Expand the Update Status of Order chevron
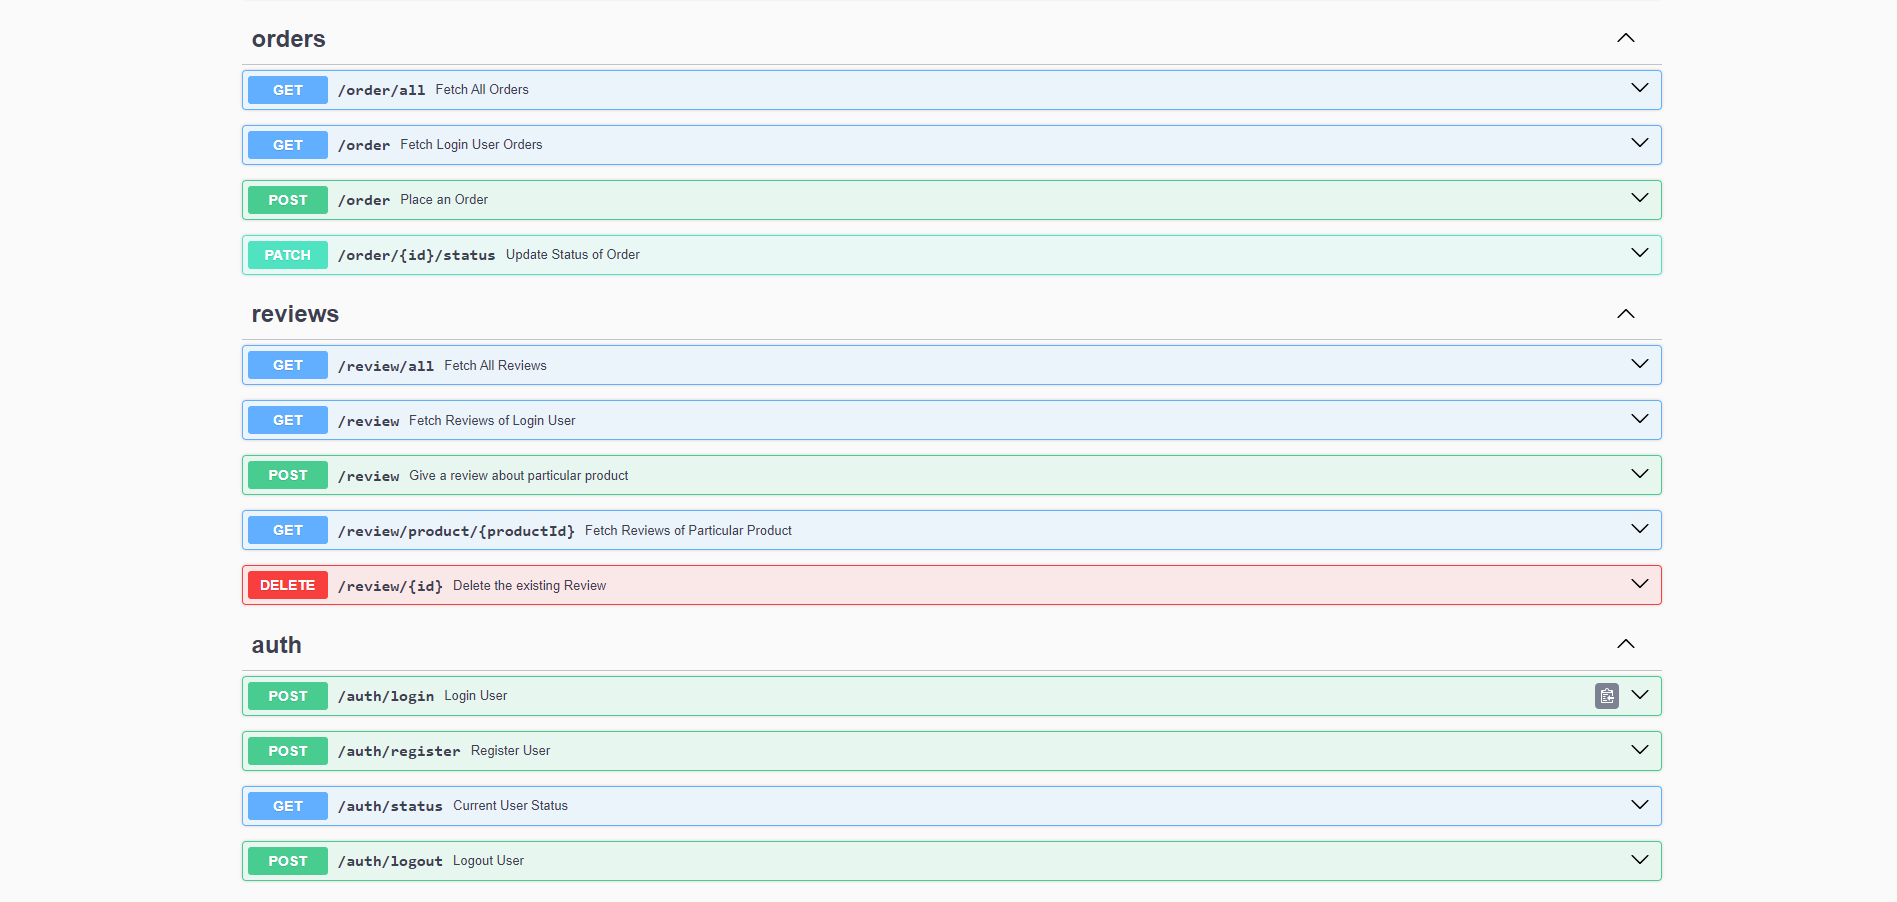The width and height of the screenshot is (1897, 902). pos(1640,253)
